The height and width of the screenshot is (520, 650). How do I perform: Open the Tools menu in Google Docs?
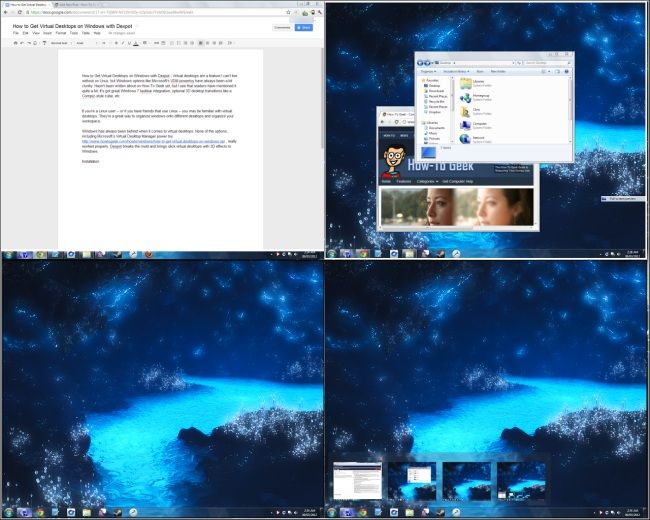click(74, 33)
